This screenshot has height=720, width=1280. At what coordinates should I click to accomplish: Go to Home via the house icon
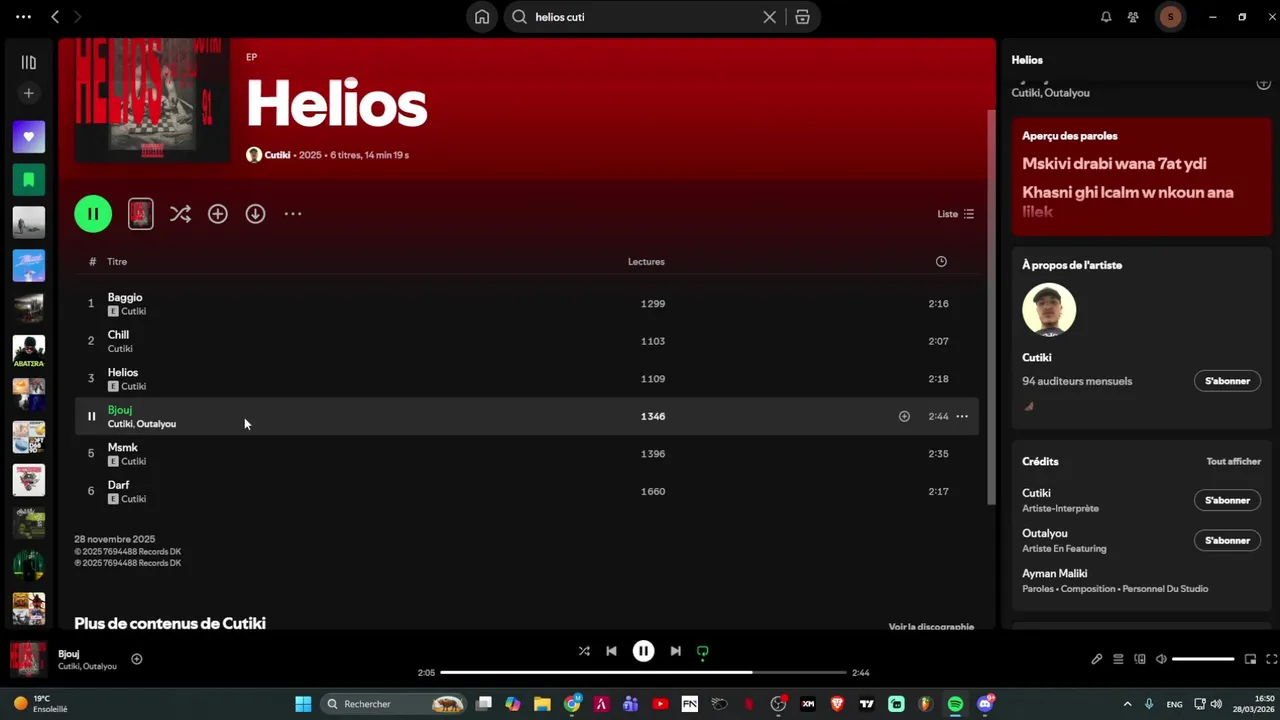tap(482, 17)
